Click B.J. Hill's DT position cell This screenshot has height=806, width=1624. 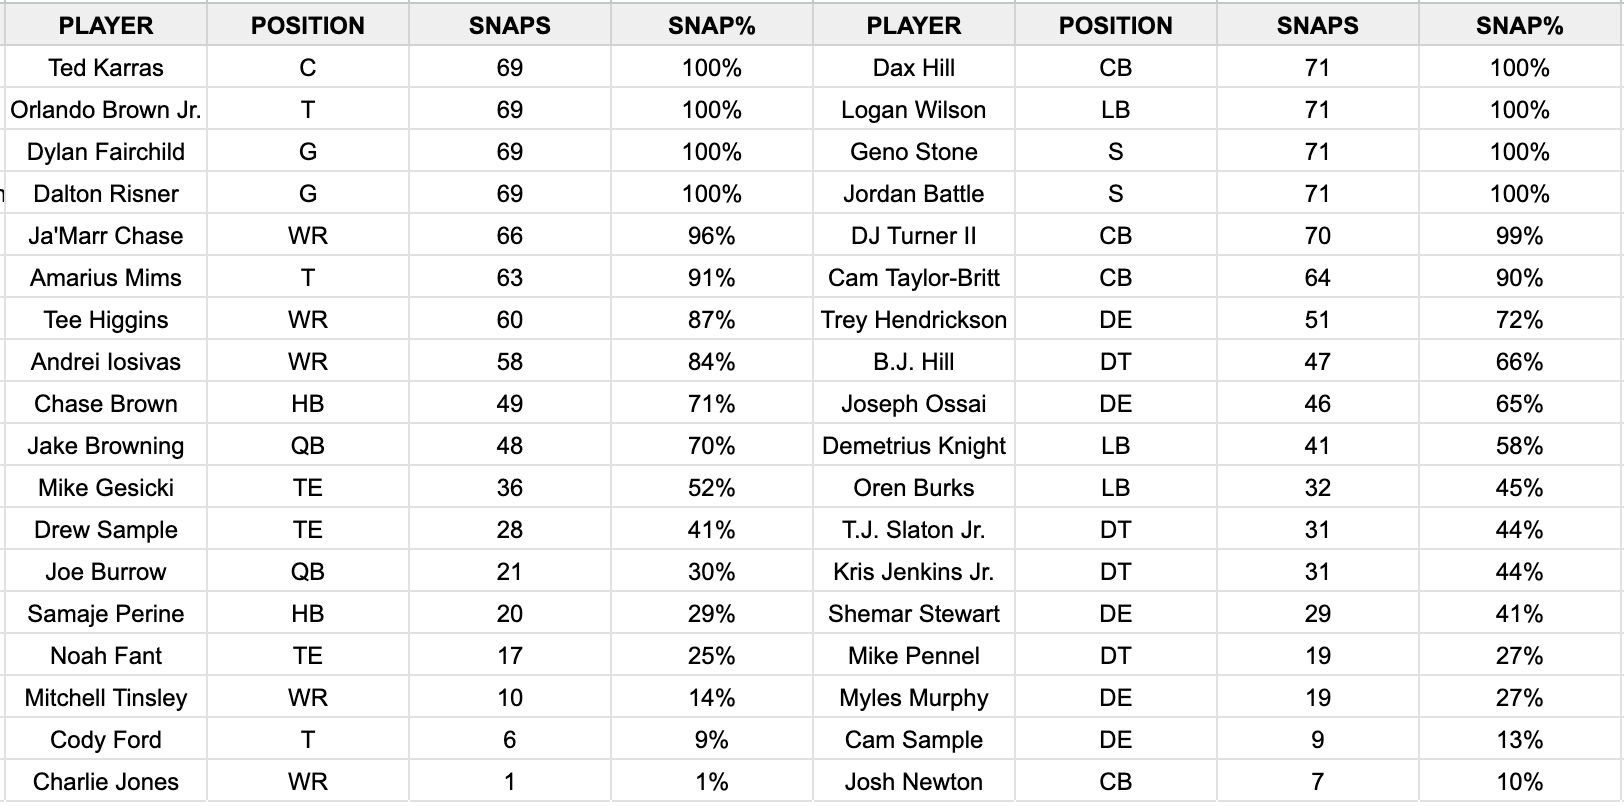(x=1115, y=362)
